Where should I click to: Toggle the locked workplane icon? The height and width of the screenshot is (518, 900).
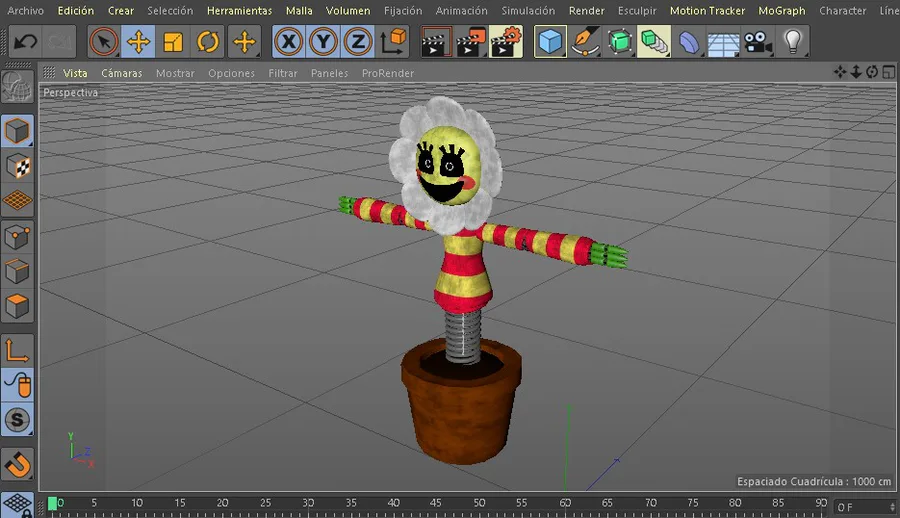click(x=17, y=505)
